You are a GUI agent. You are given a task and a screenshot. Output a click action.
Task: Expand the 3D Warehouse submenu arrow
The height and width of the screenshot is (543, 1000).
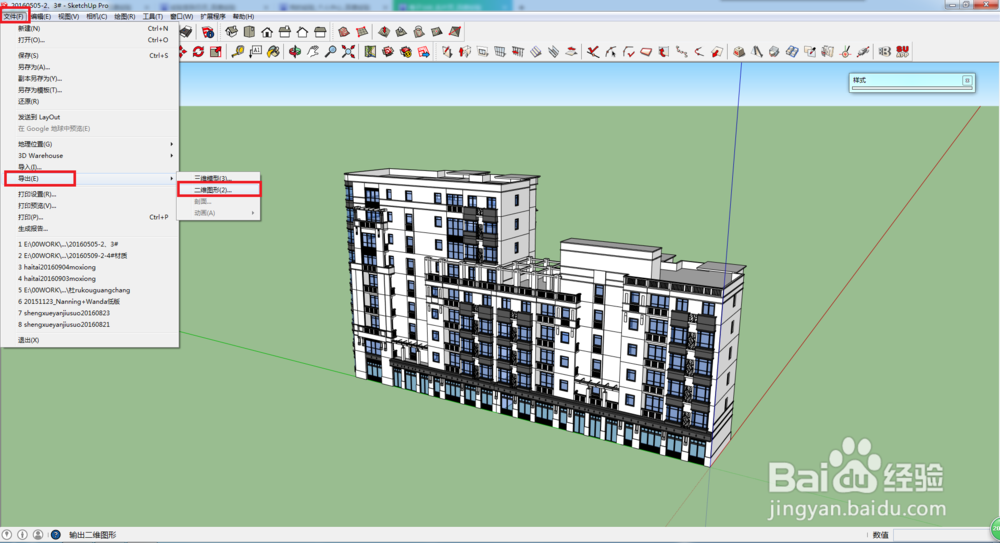(x=172, y=156)
